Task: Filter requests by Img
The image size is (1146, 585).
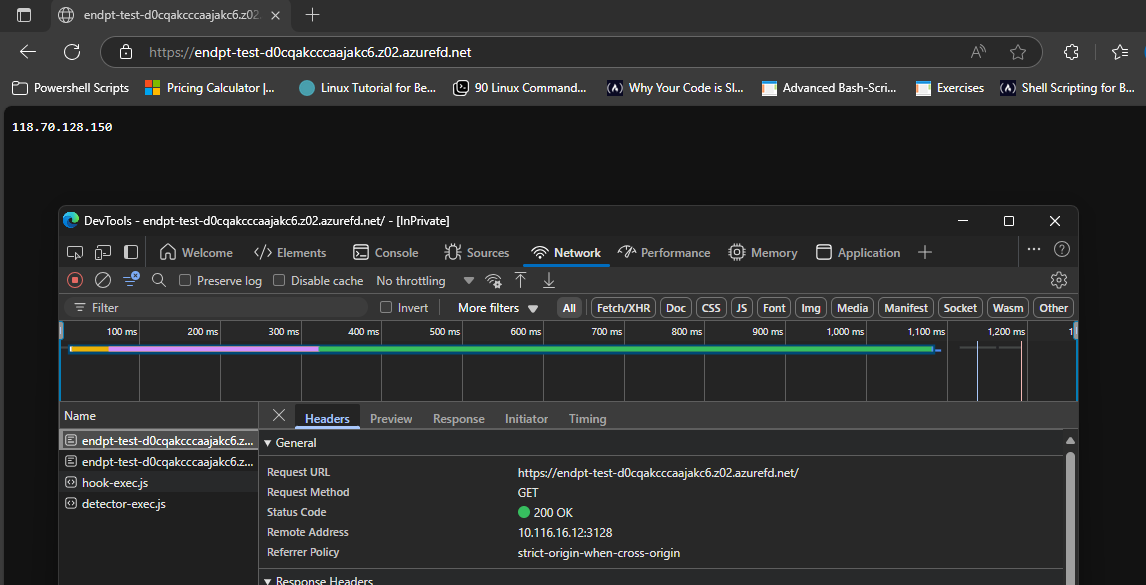Action: 811,308
